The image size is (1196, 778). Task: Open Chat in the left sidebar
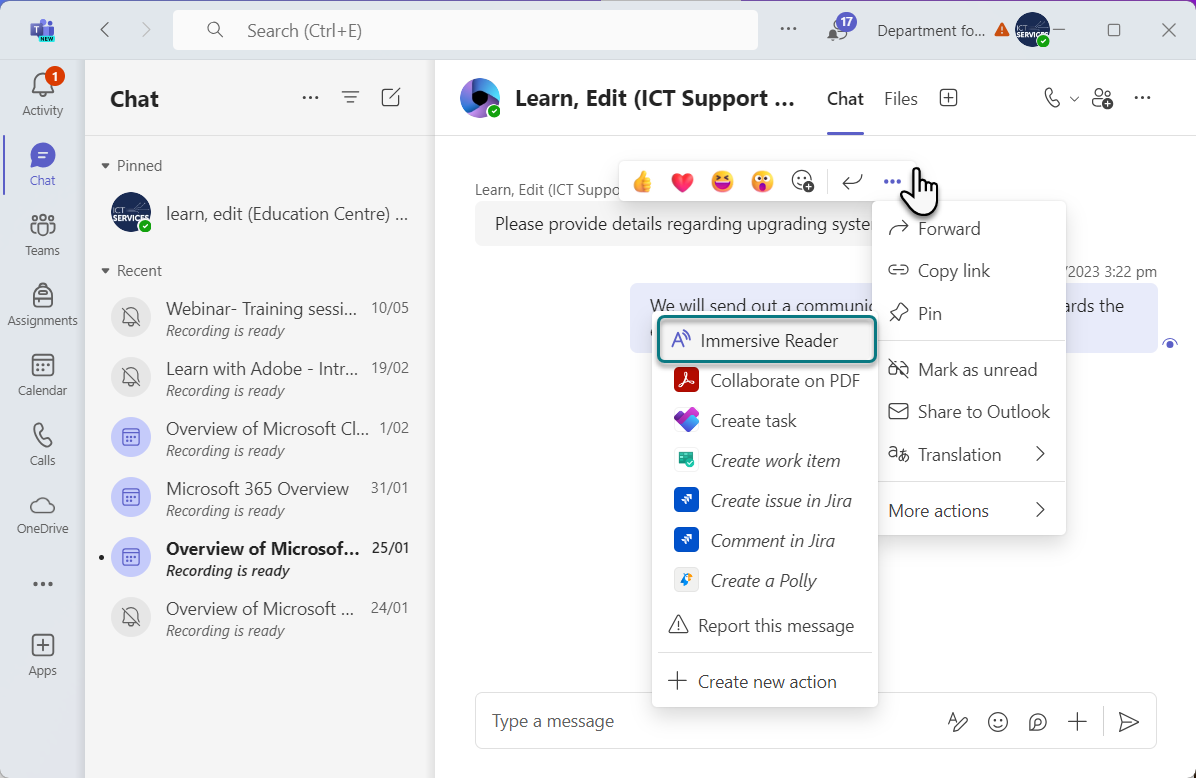coord(43,164)
